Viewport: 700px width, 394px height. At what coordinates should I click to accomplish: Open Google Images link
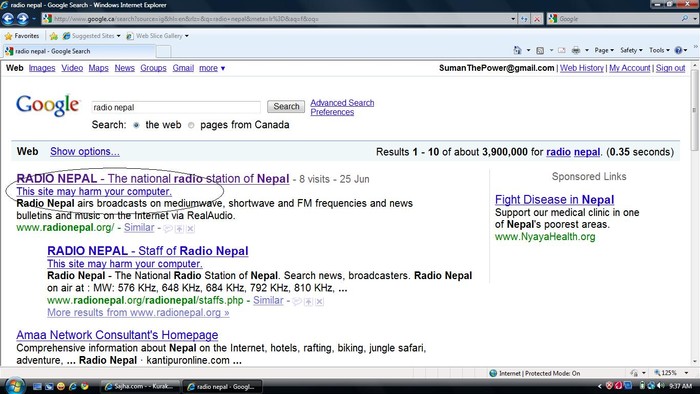pos(42,68)
